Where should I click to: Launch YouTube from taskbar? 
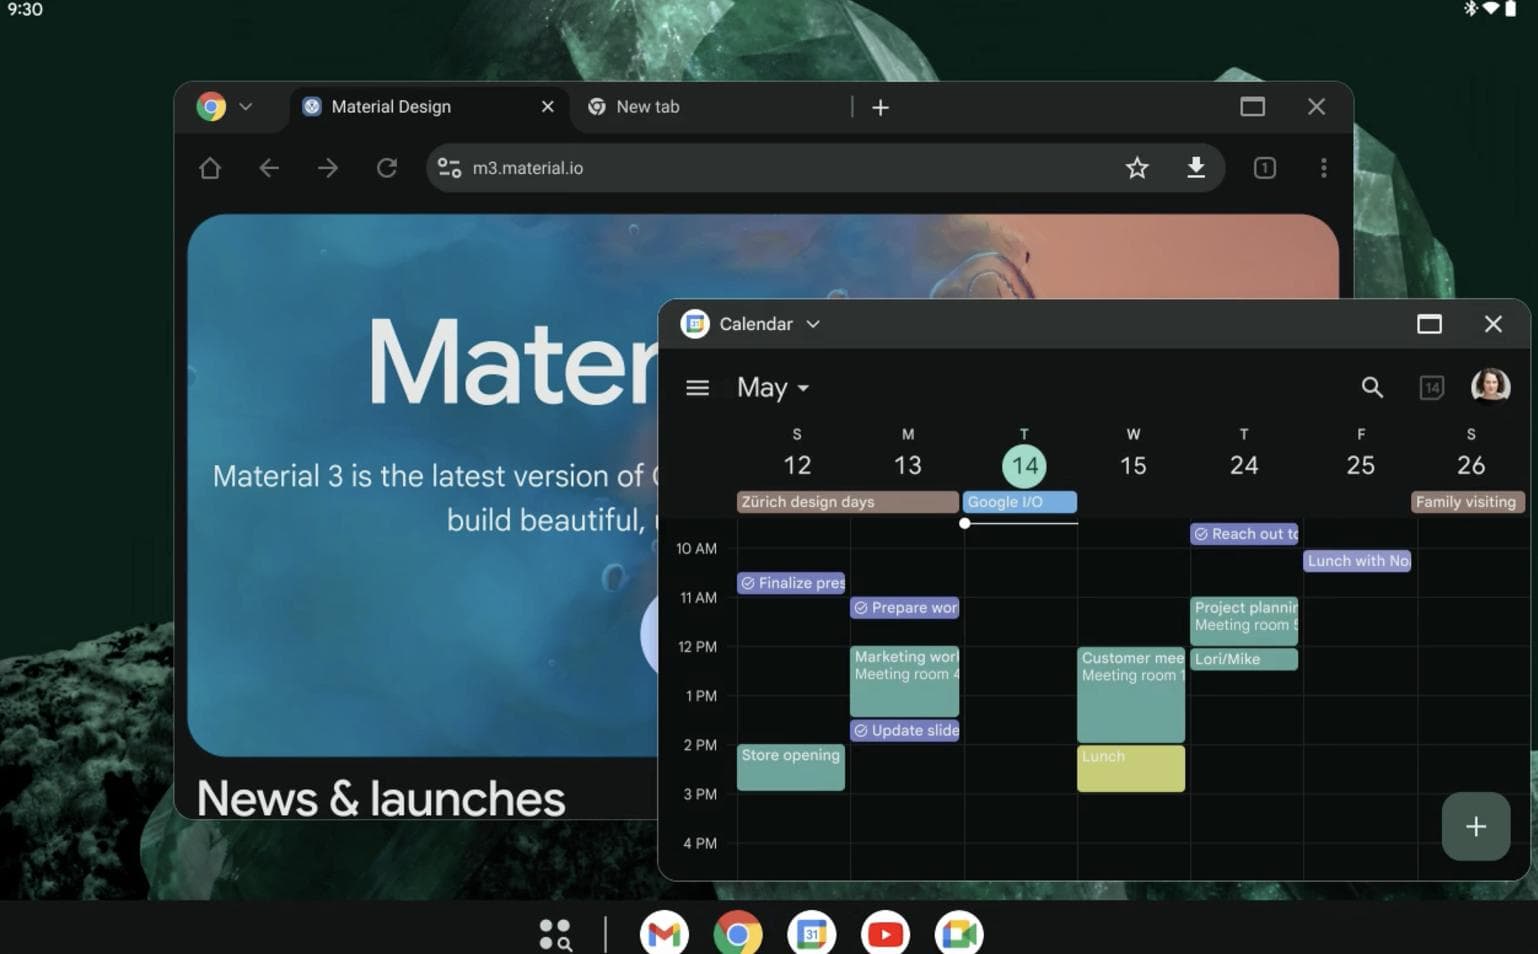coord(885,934)
